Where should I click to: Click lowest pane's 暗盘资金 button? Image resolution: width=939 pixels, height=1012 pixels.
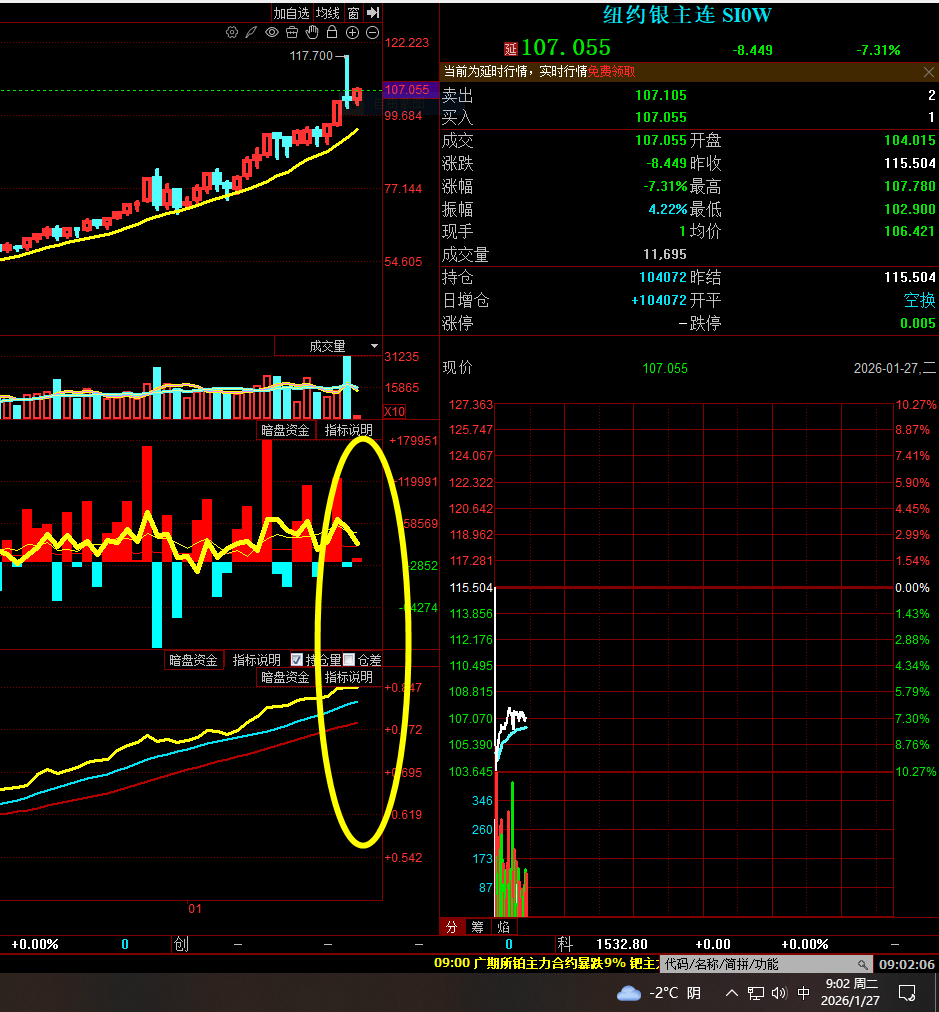285,677
